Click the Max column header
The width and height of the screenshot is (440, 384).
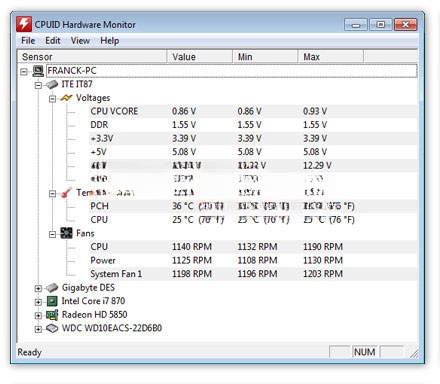pos(330,57)
